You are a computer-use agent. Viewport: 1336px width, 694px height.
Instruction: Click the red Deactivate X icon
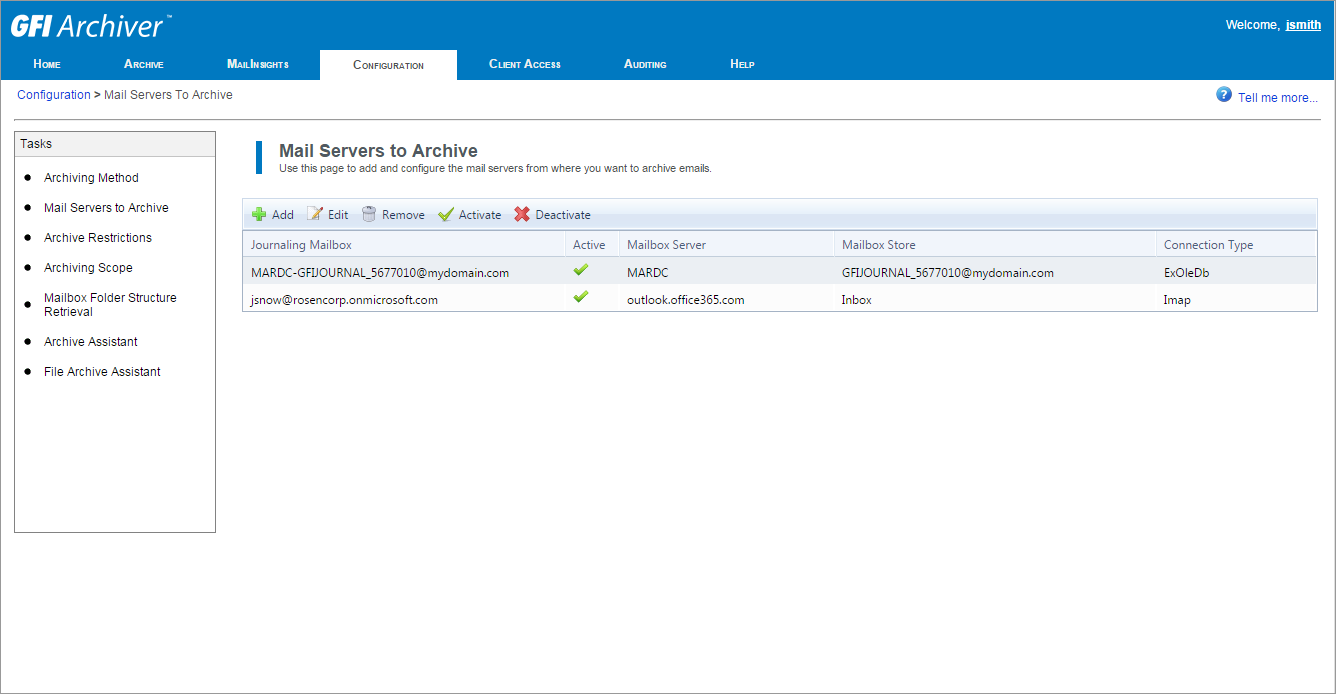522,215
